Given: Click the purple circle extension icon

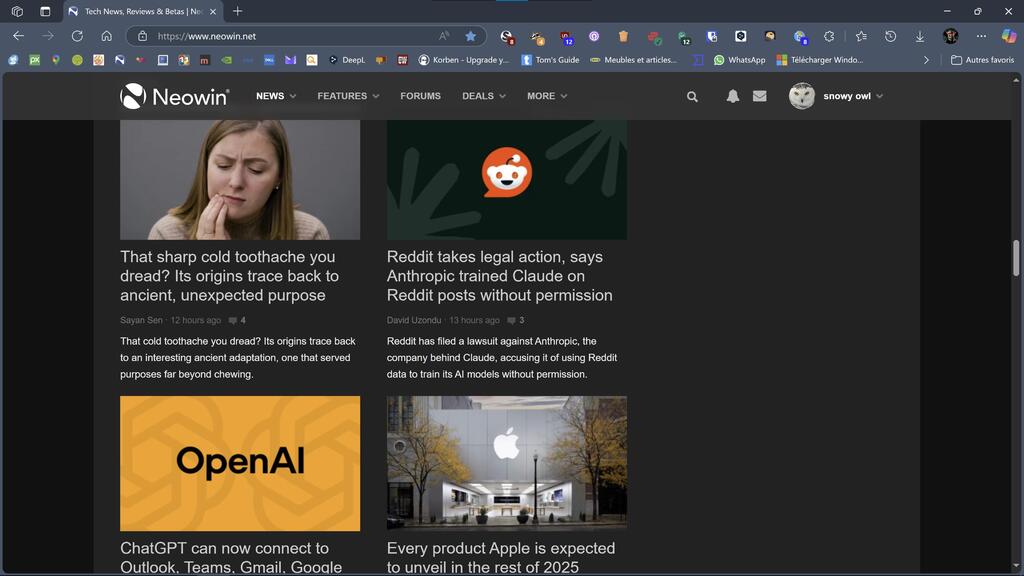Looking at the screenshot, I should coord(594,36).
